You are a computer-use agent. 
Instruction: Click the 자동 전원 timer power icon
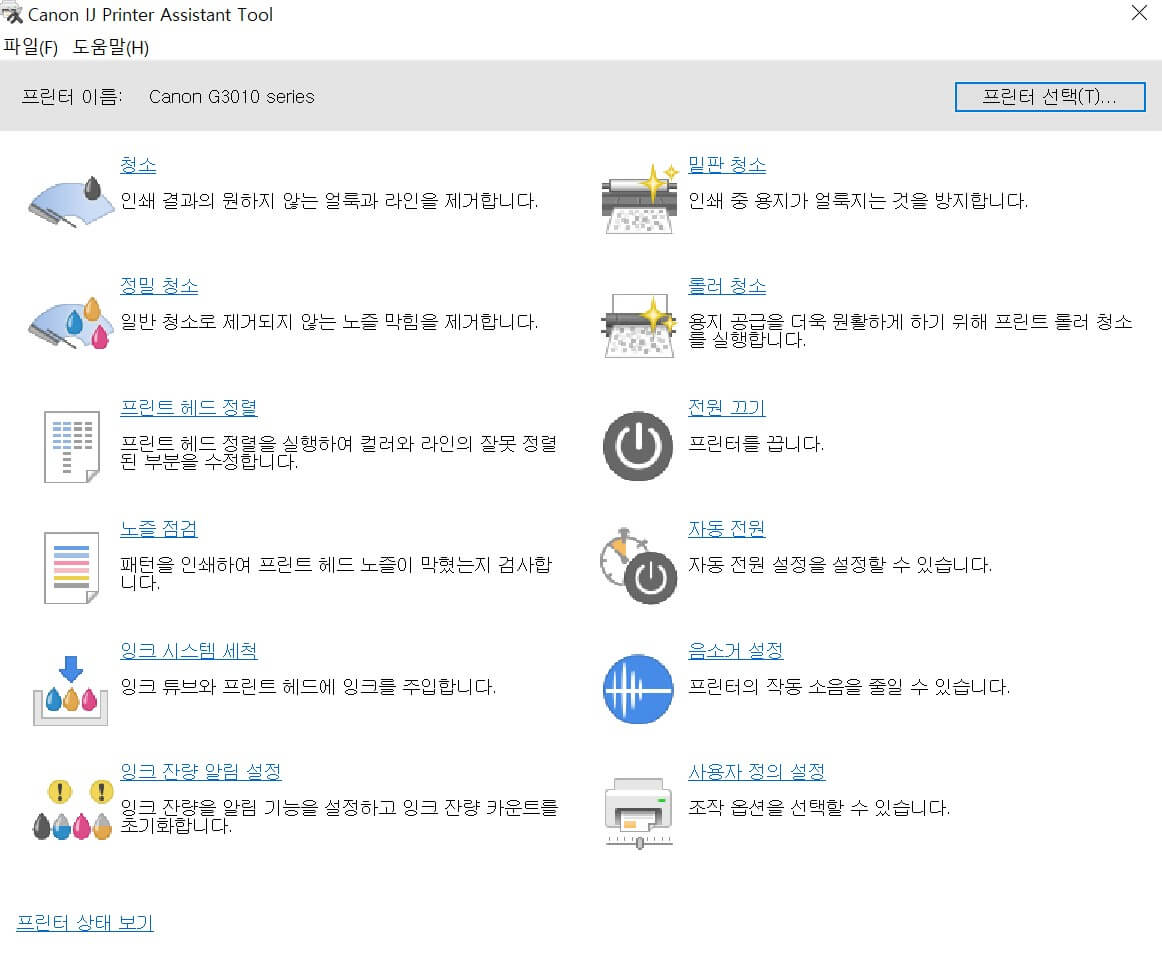[638, 566]
